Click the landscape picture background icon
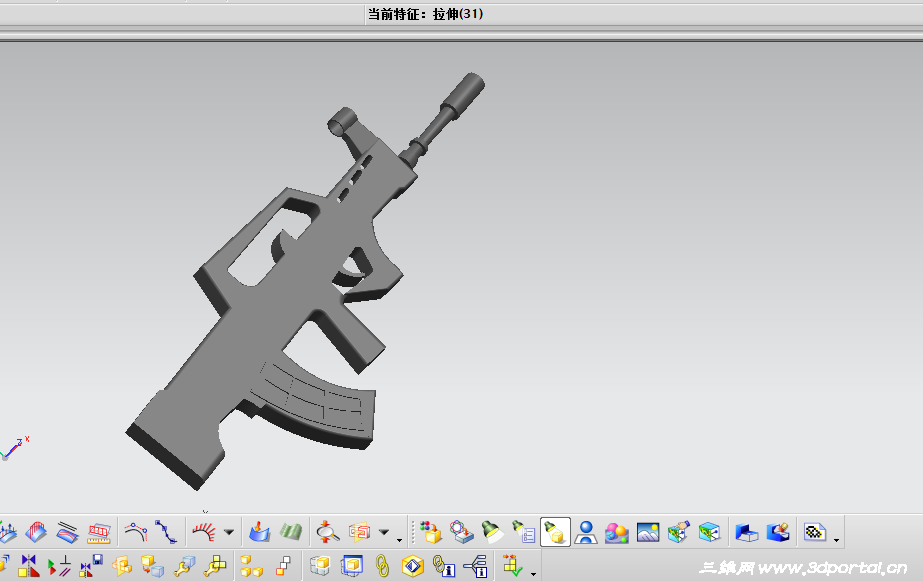 point(648,532)
